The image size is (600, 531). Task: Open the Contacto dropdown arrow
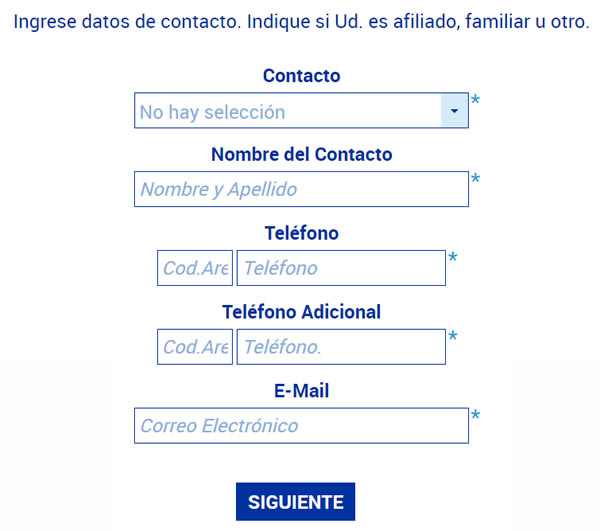[454, 111]
